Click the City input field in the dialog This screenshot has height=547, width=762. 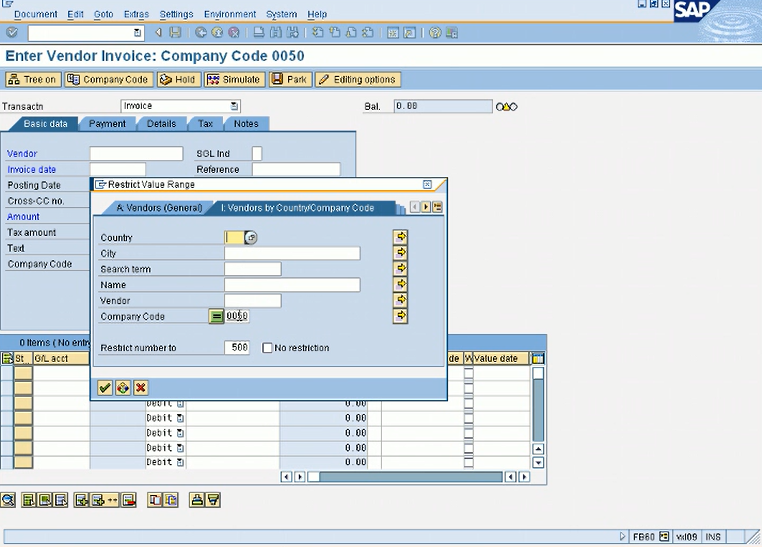point(292,253)
